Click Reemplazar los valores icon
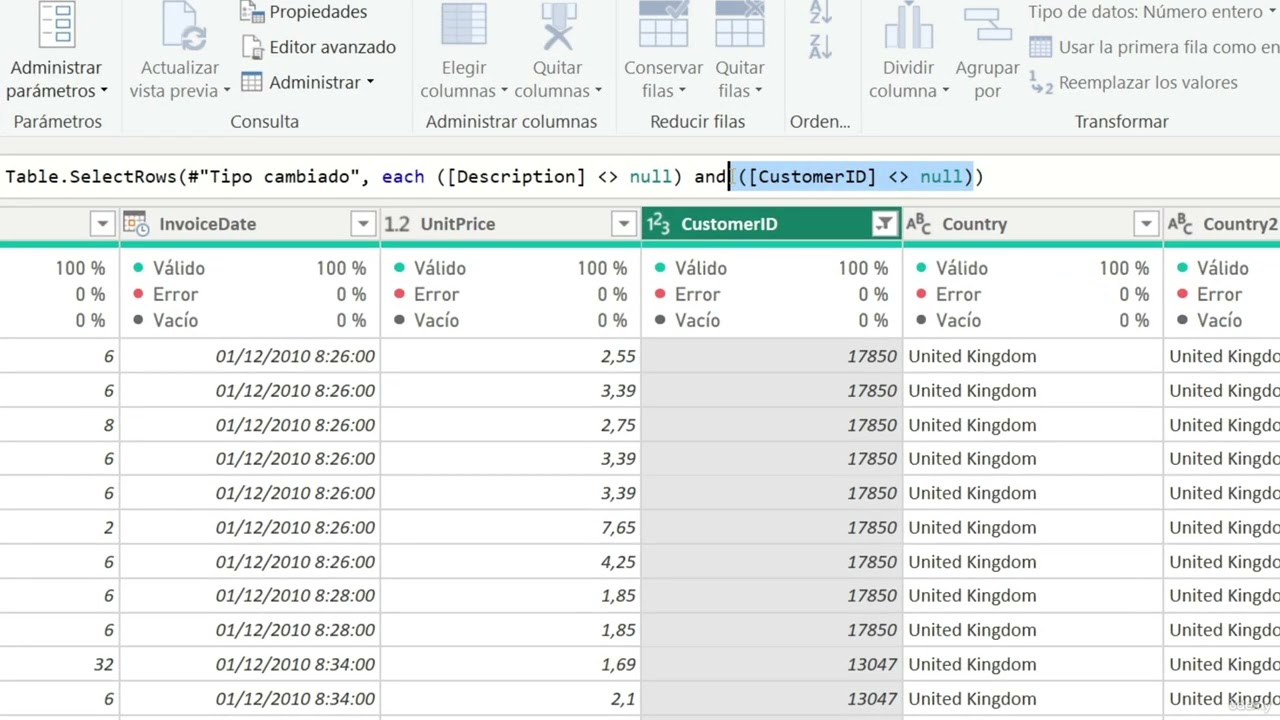Viewport: 1280px width, 720px height. point(1041,83)
